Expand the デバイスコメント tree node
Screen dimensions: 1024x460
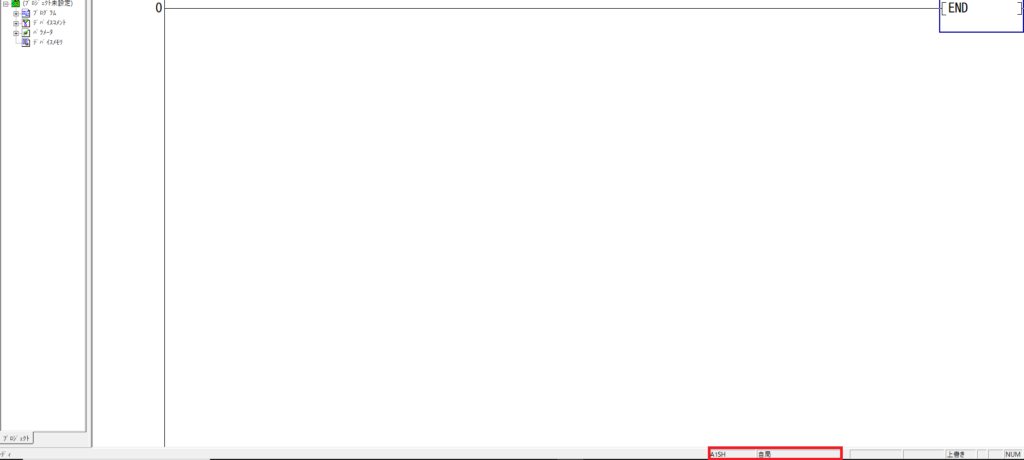coord(16,24)
